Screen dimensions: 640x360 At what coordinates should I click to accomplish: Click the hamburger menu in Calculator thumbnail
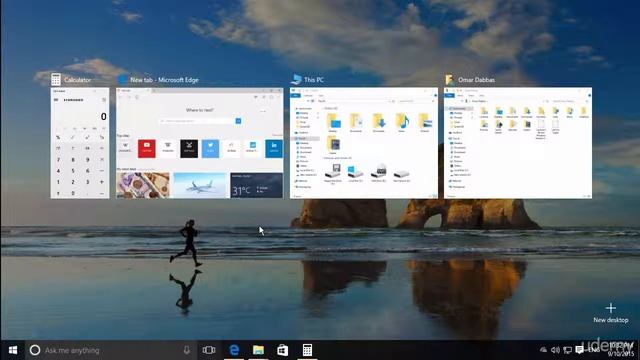(56, 100)
